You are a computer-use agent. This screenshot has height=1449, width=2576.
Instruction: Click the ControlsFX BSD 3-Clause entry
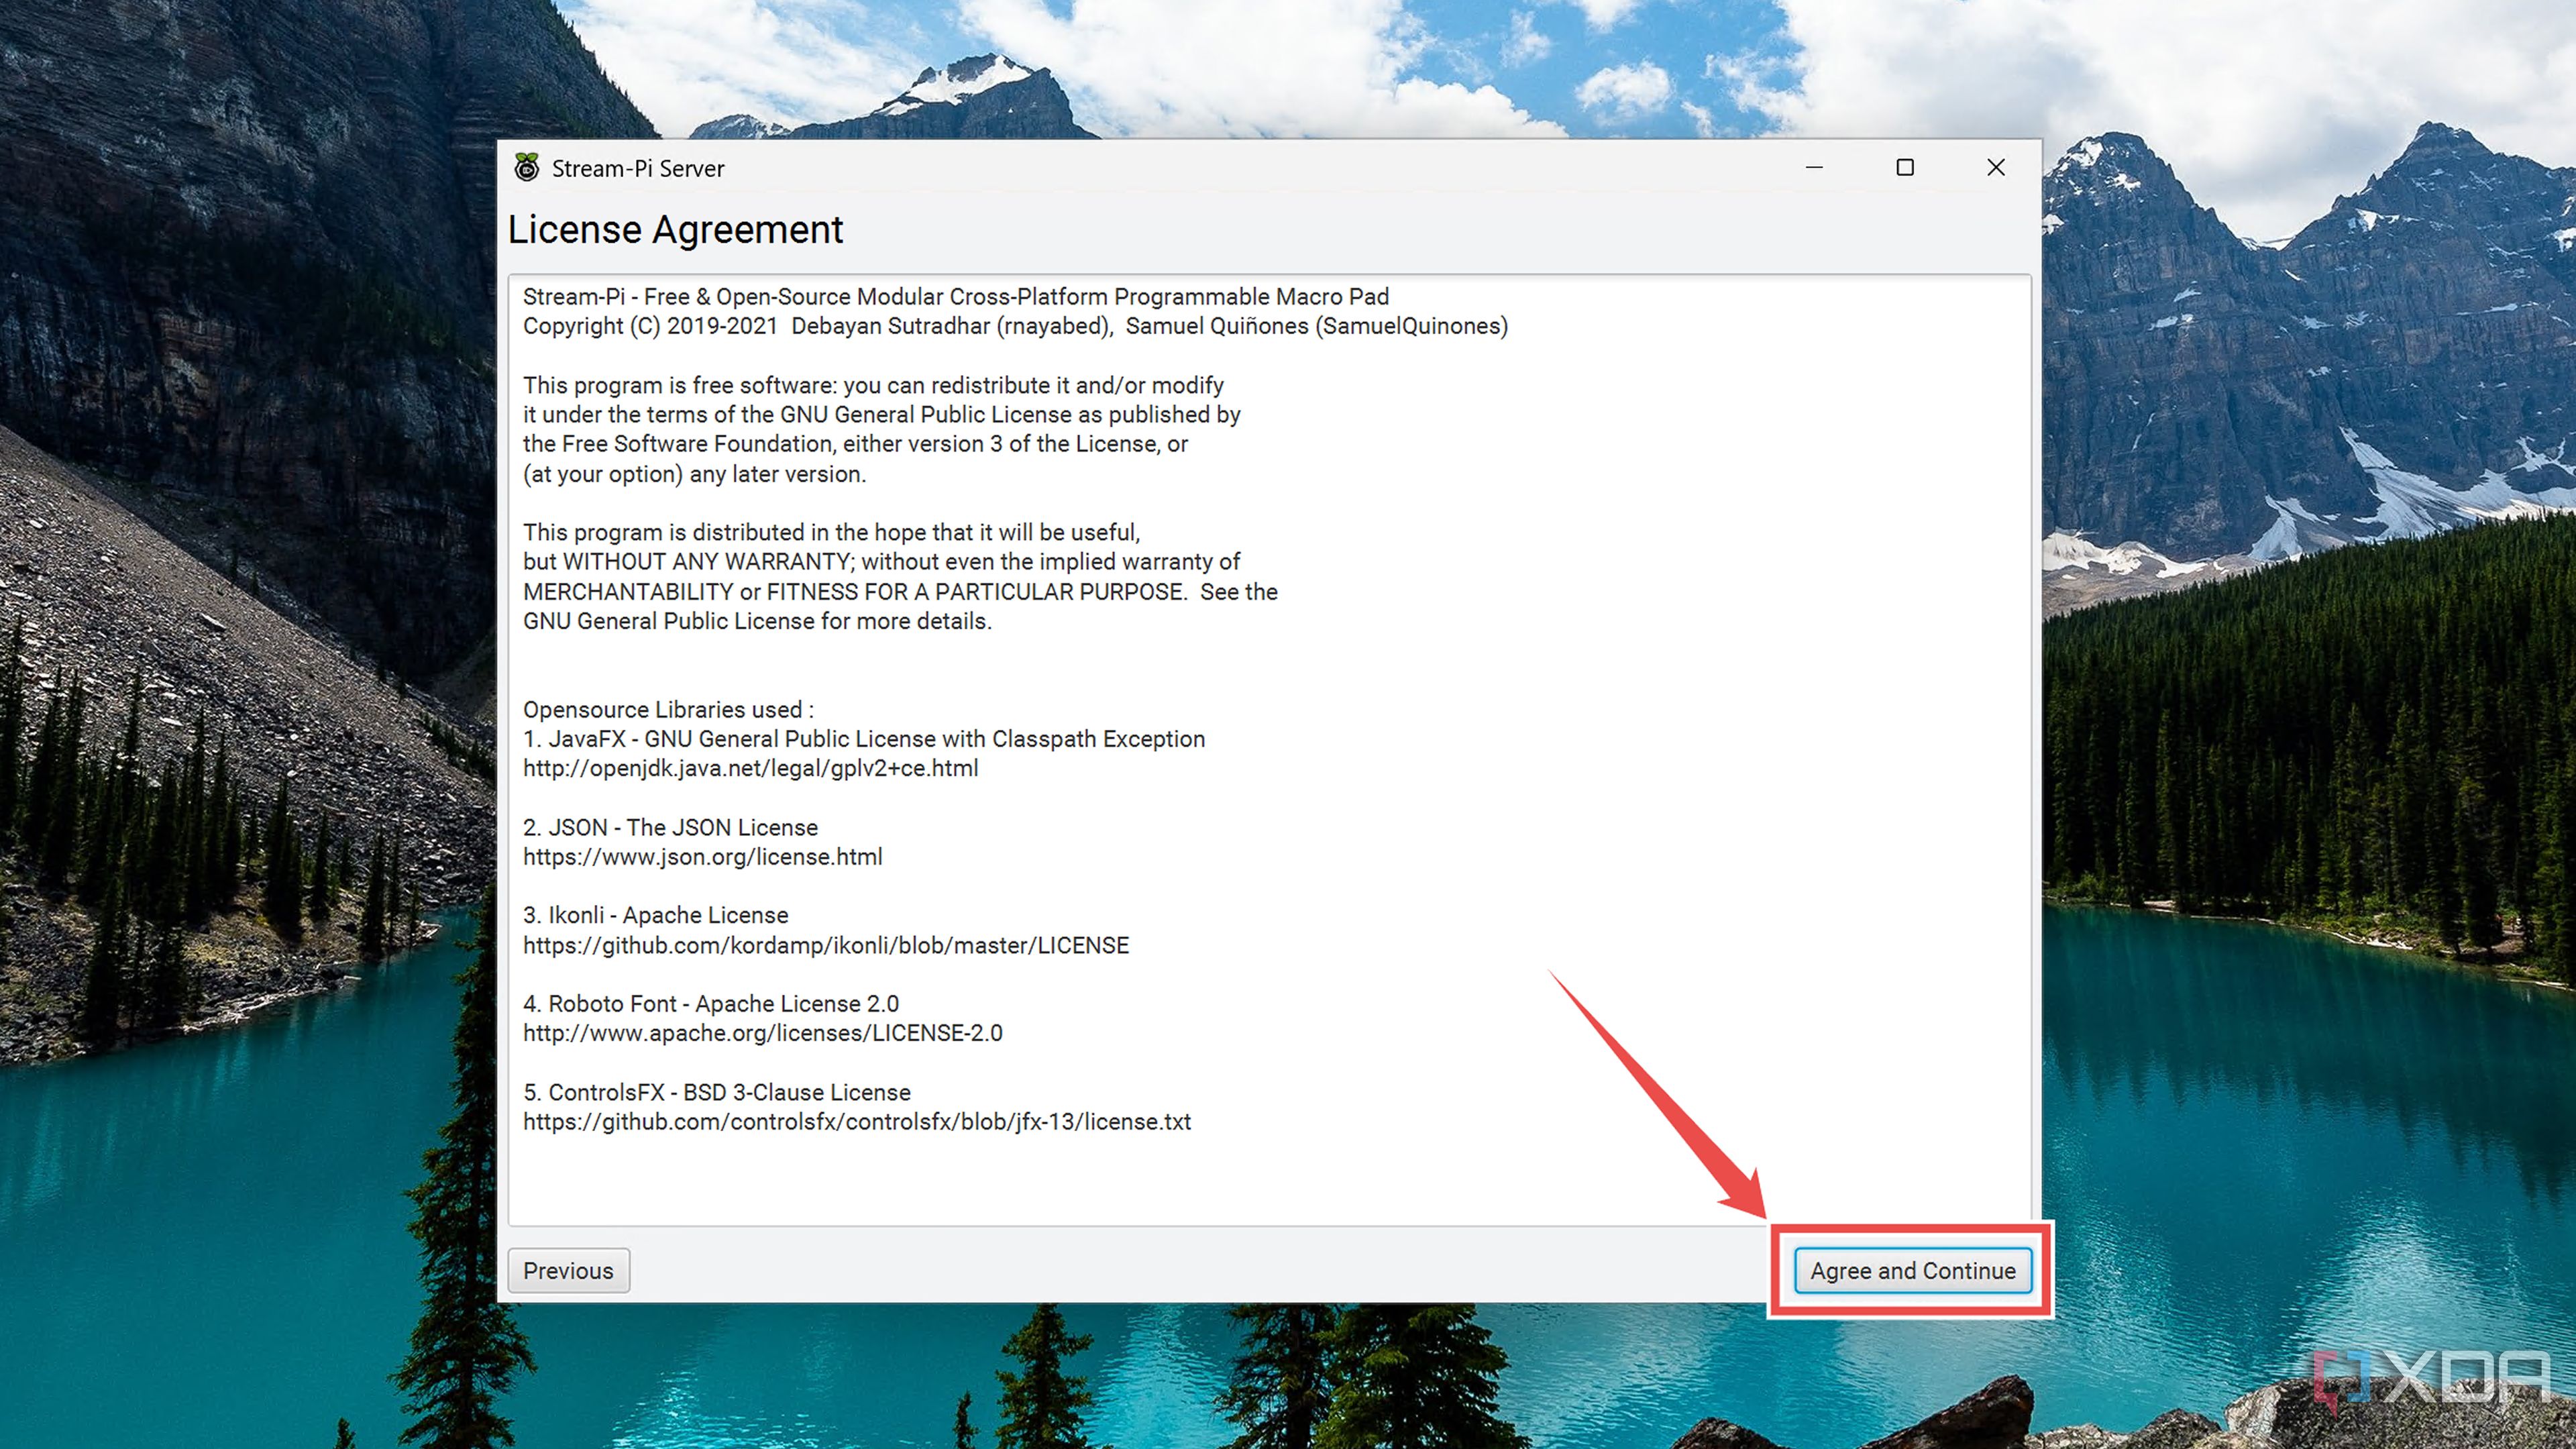click(716, 1092)
